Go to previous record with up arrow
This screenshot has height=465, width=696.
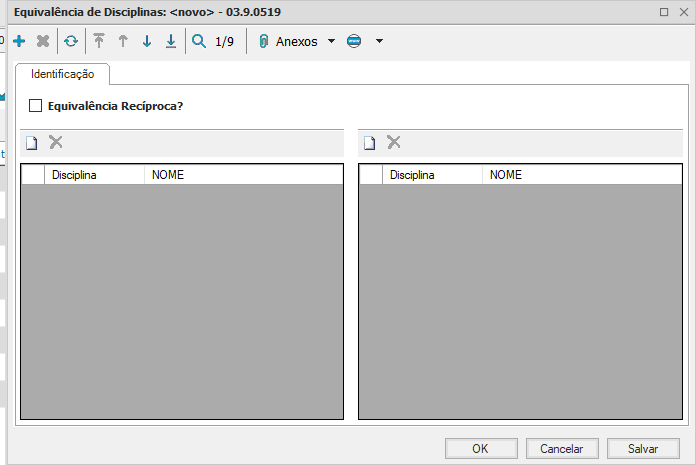click(123, 42)
